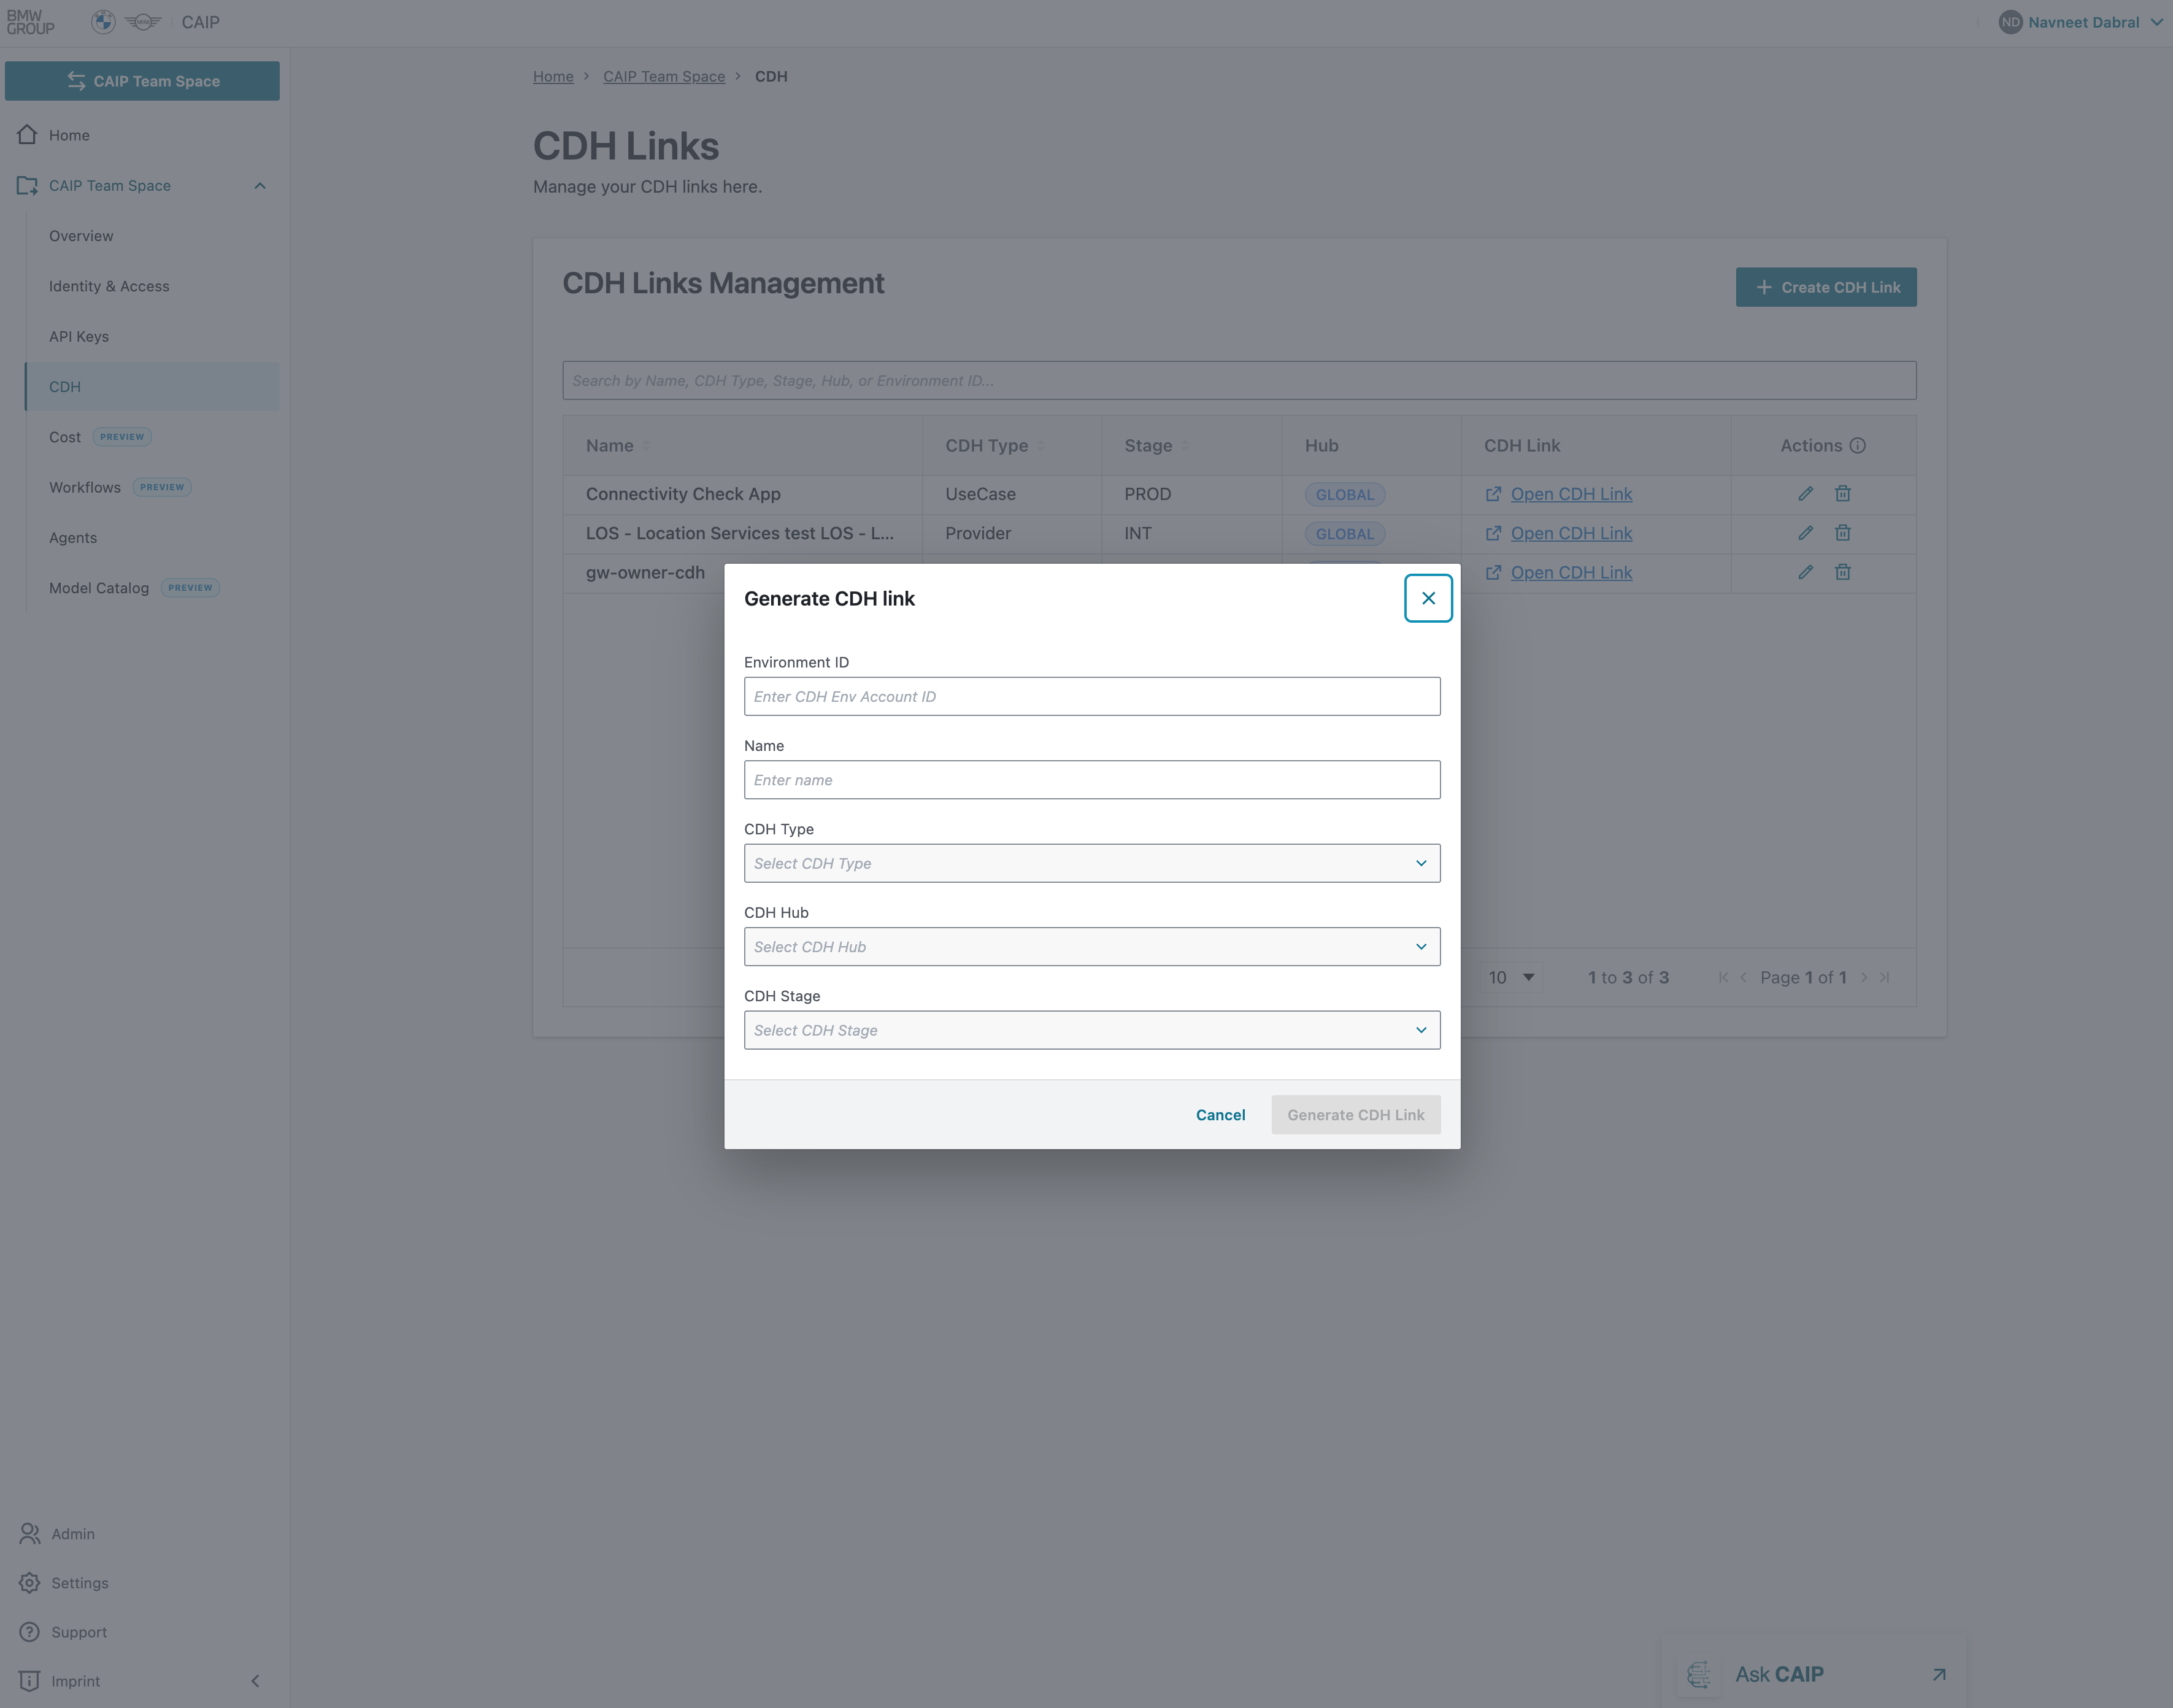Image resolution: width=2173 pixels, height=1708 pixels.
Task: Click the ND user avatar
Action: click(x=2010, y=22)
